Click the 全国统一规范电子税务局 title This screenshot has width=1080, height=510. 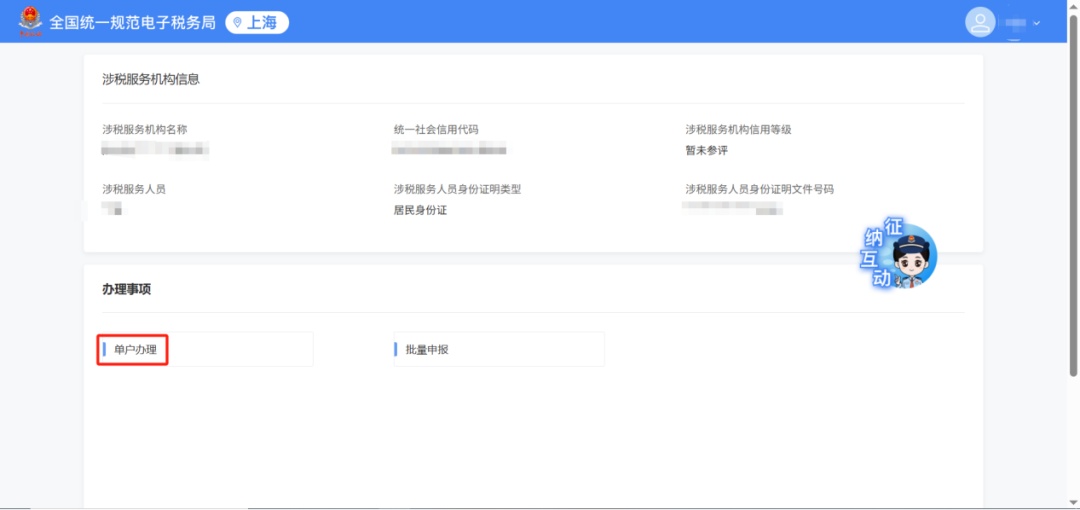(x=132, y=22)
